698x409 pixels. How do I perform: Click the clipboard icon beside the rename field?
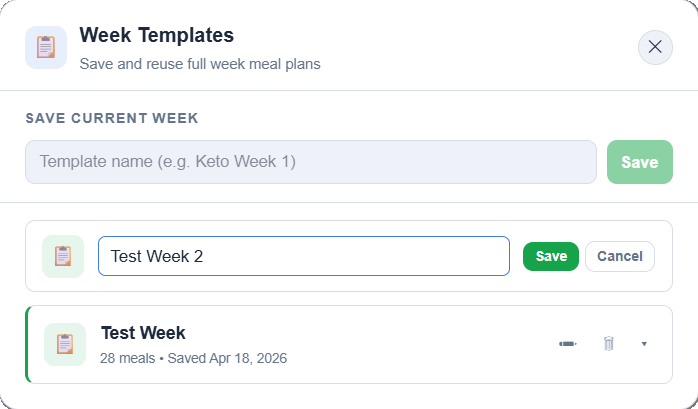pyautogui.click(x=63, y=256)
